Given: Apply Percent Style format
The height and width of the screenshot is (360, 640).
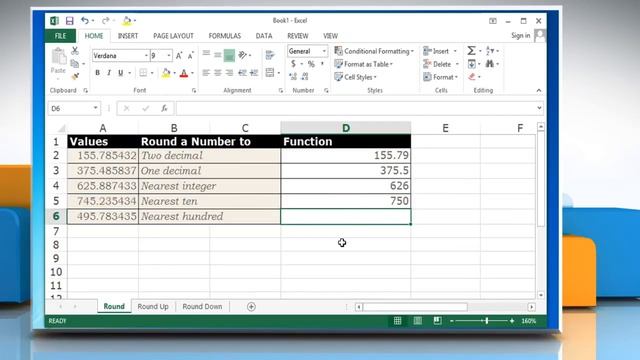Looking at the screenshot, I should 311,64.
